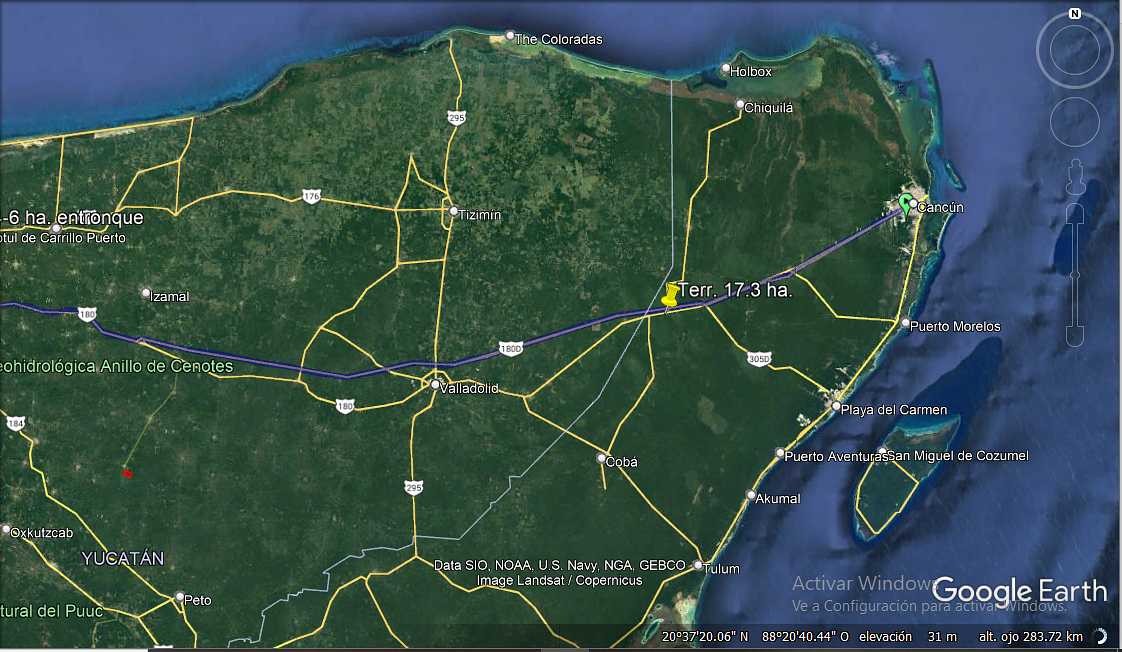Viewport: 1122px width, 652px height.
Task: Click the N compass north marker
Action: 1074,14
